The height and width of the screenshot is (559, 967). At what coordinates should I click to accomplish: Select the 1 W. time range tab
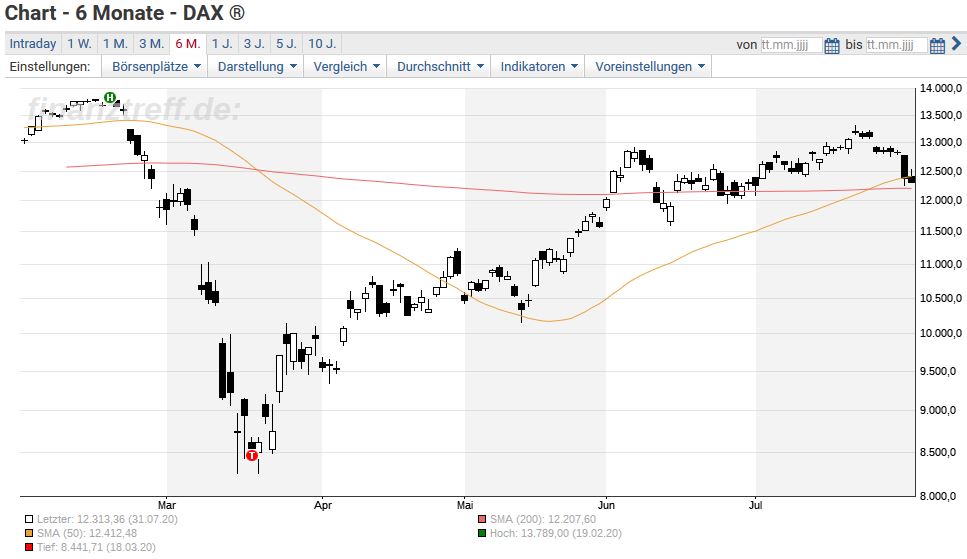(x=79, y=44)
